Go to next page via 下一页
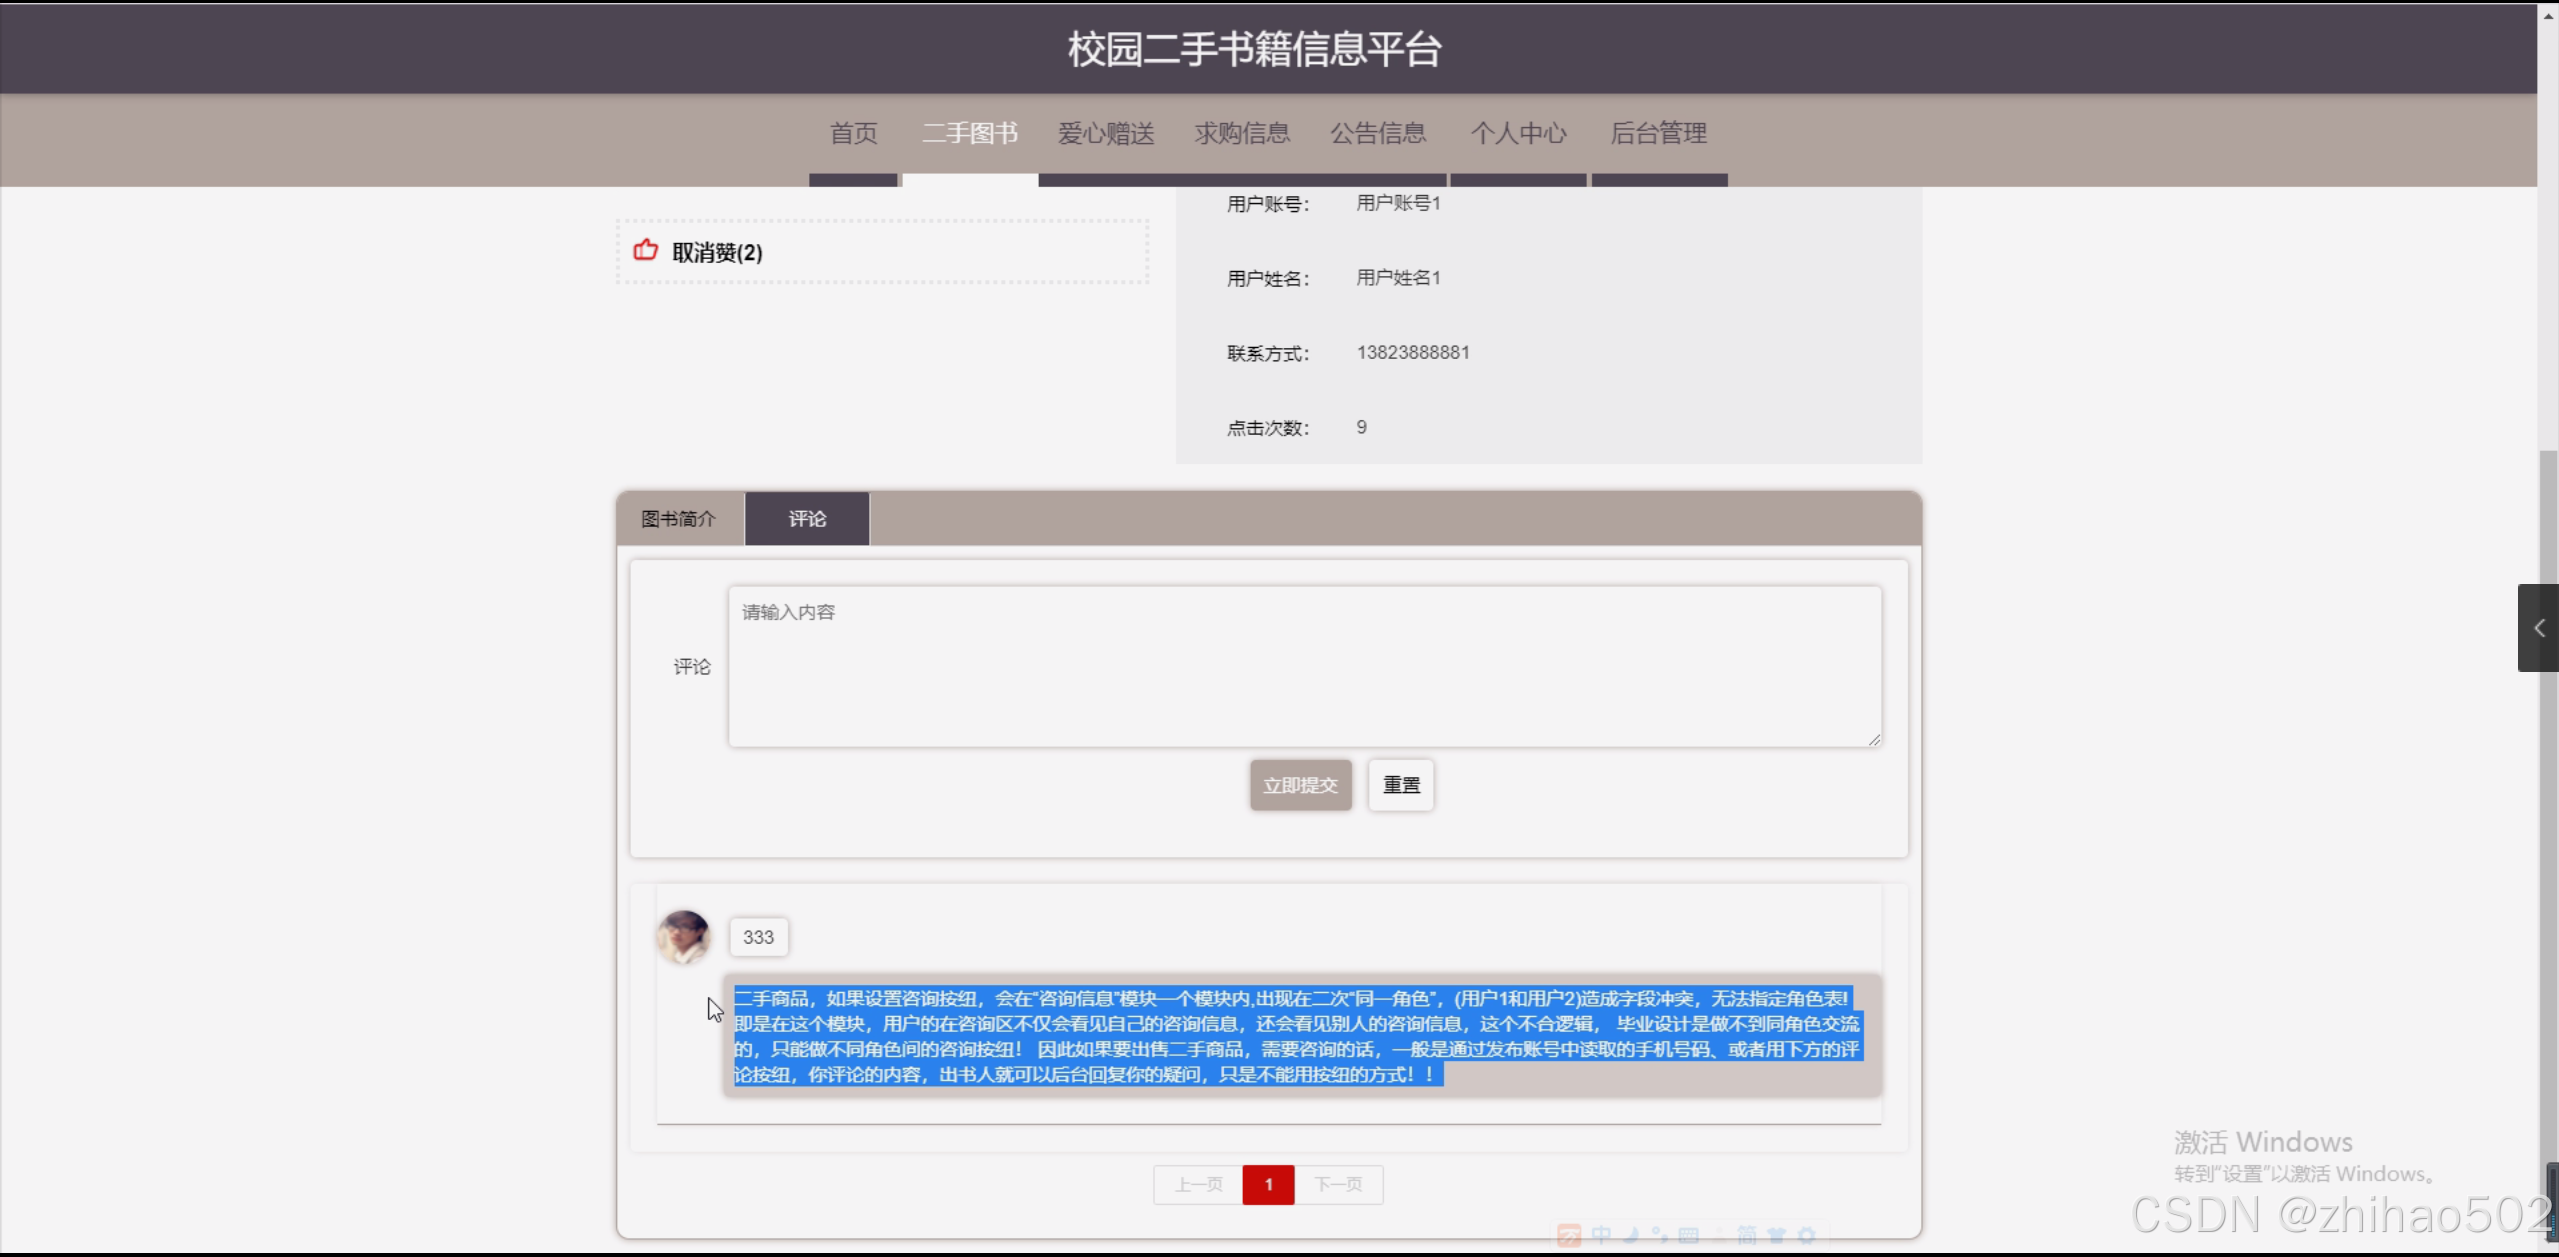This screenshot has width=2559, height=1257. click(x=1338, y=1184)
